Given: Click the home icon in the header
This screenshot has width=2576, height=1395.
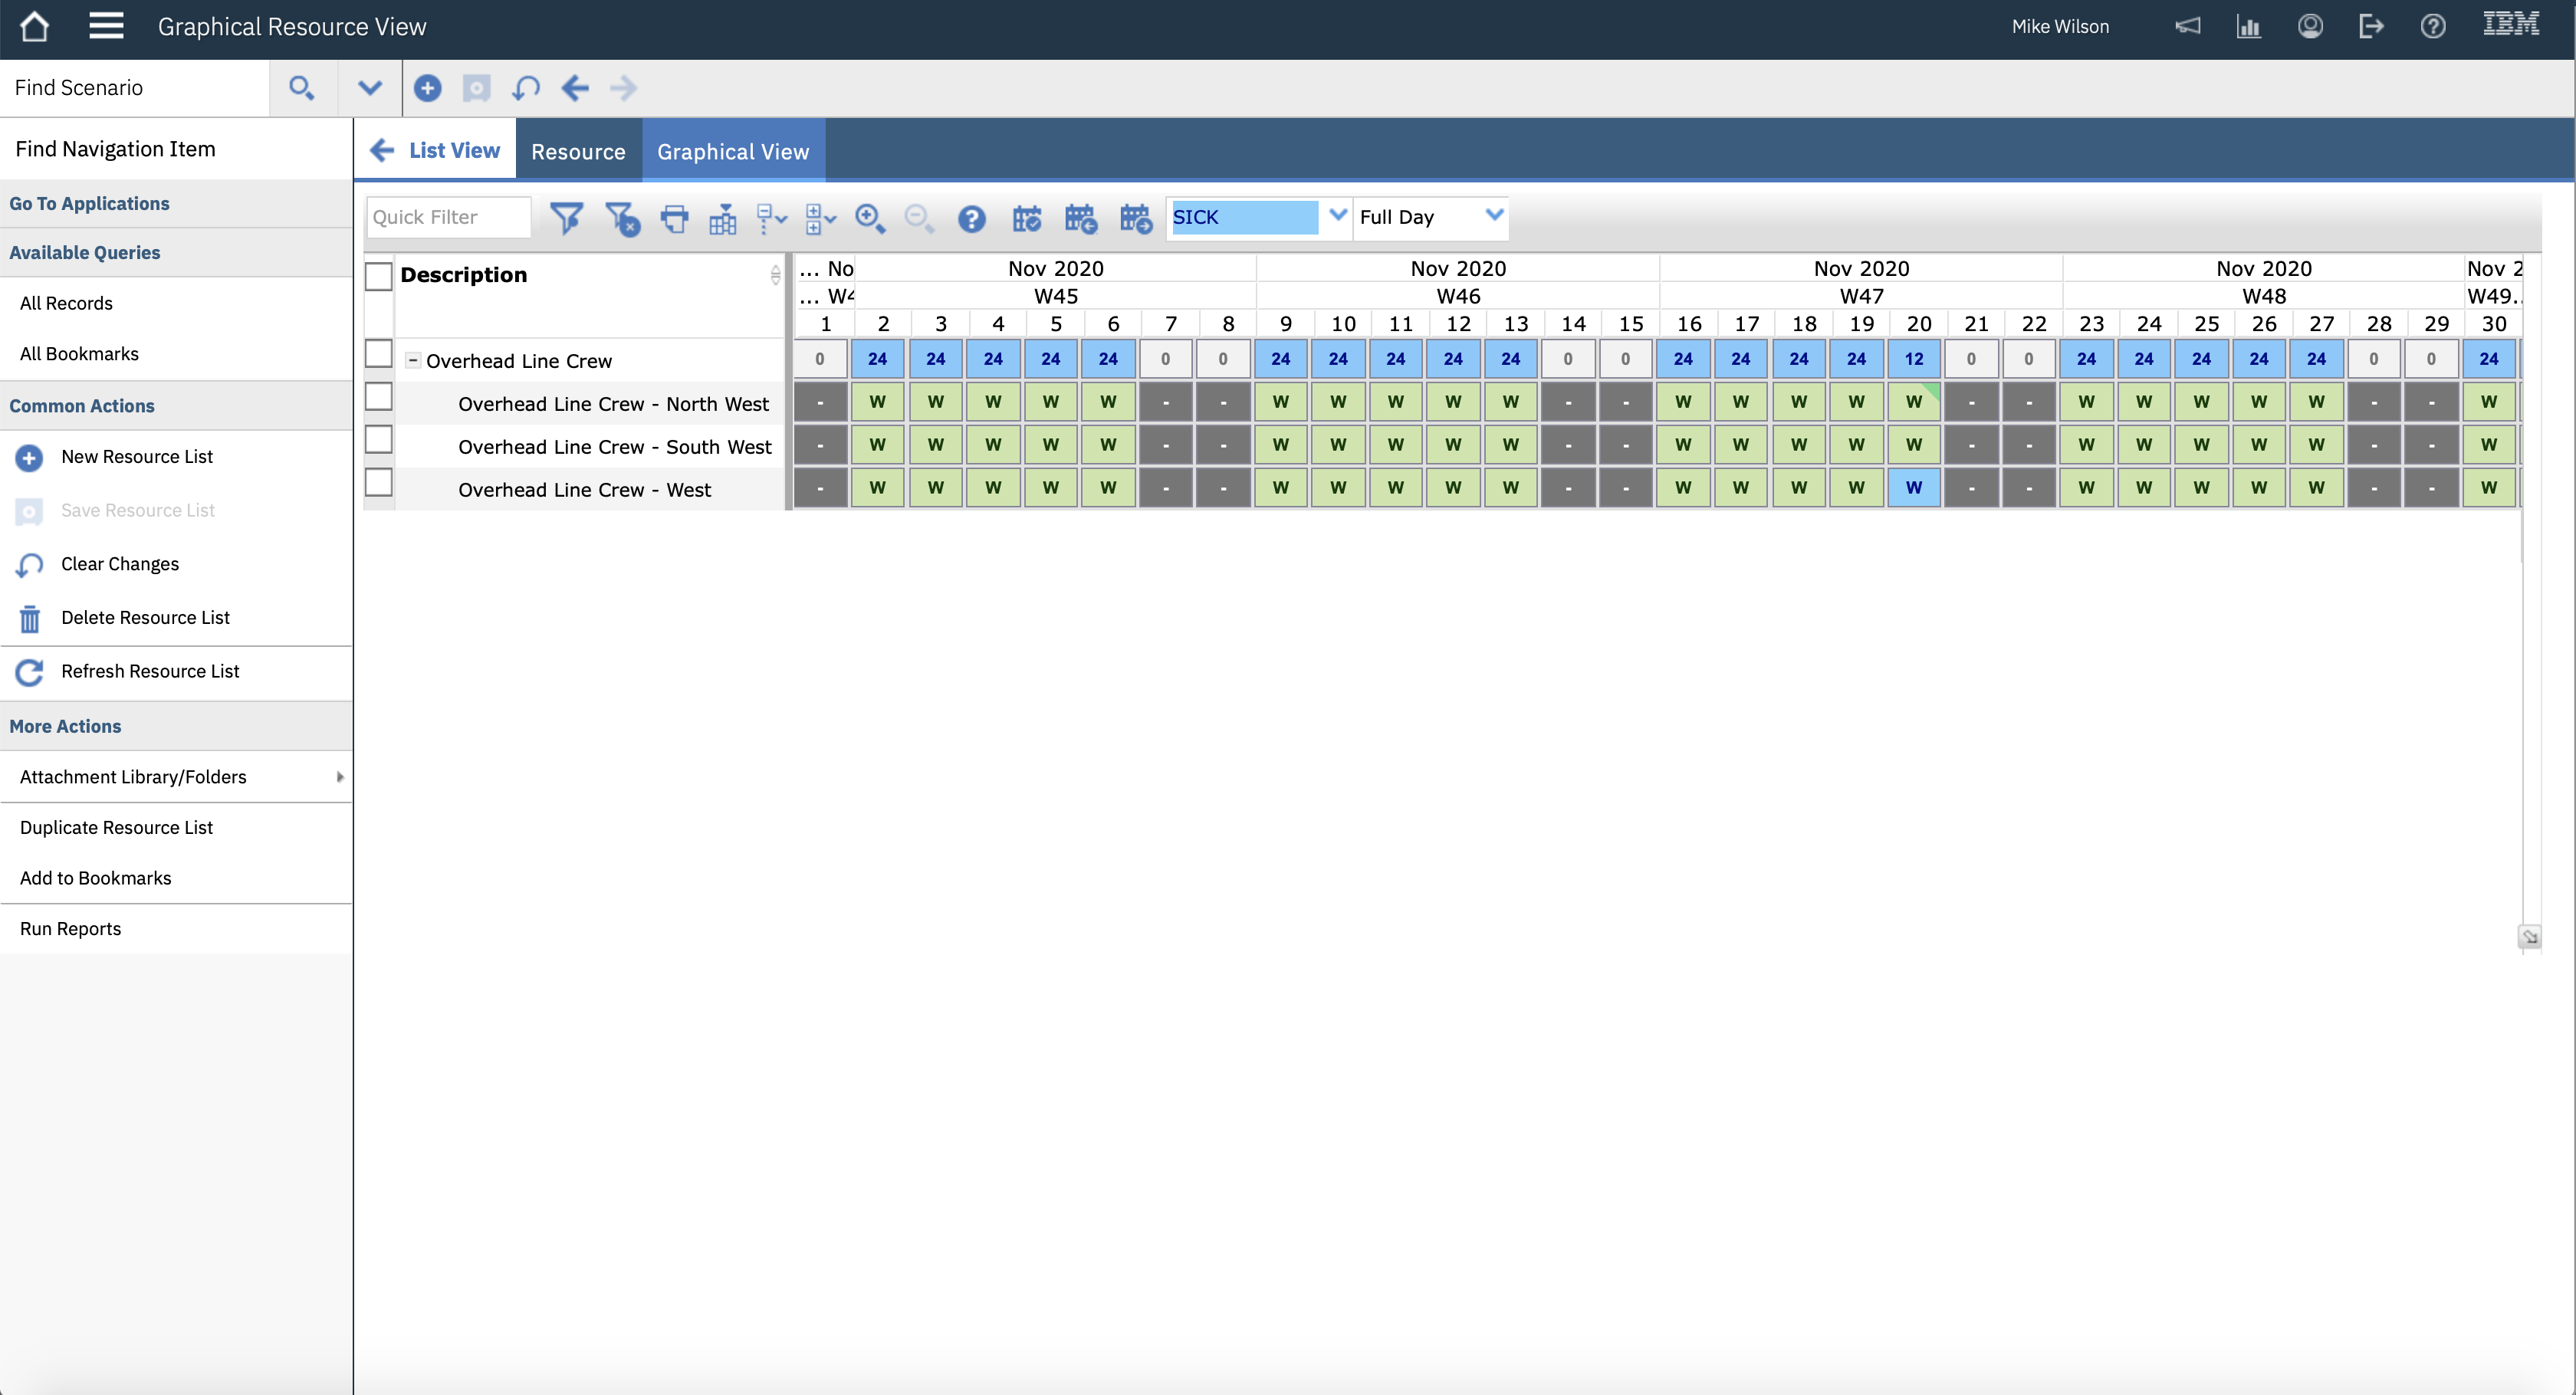Looking at the screenshot, I should click(34, 26).
